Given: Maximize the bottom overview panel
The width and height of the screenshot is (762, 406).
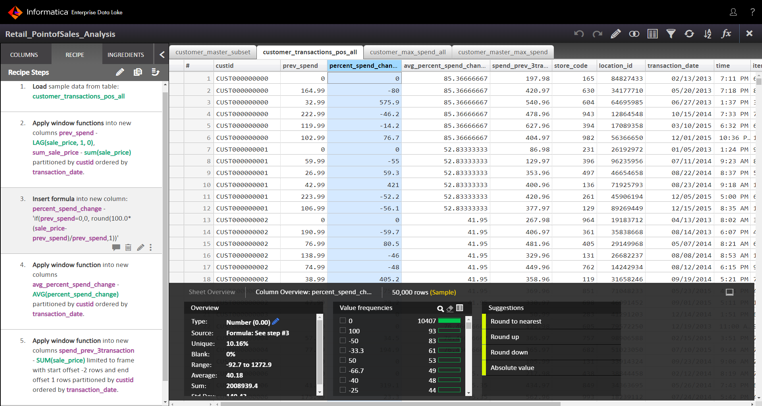Looking at the screenshot, I should (729, 292).
